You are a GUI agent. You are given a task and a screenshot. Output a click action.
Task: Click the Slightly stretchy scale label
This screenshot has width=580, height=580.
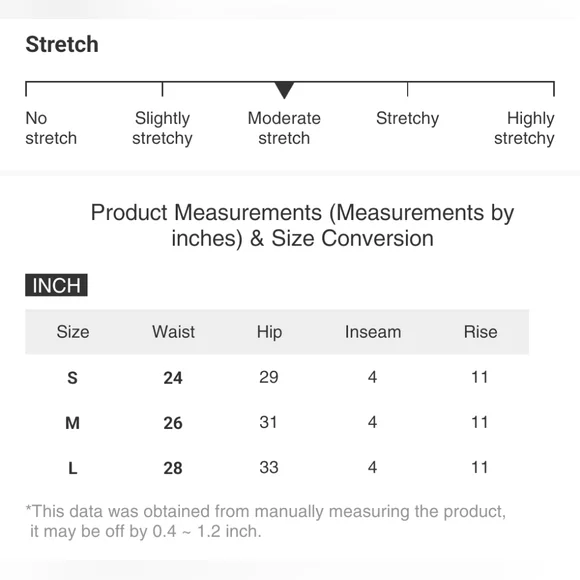[162, 128]
